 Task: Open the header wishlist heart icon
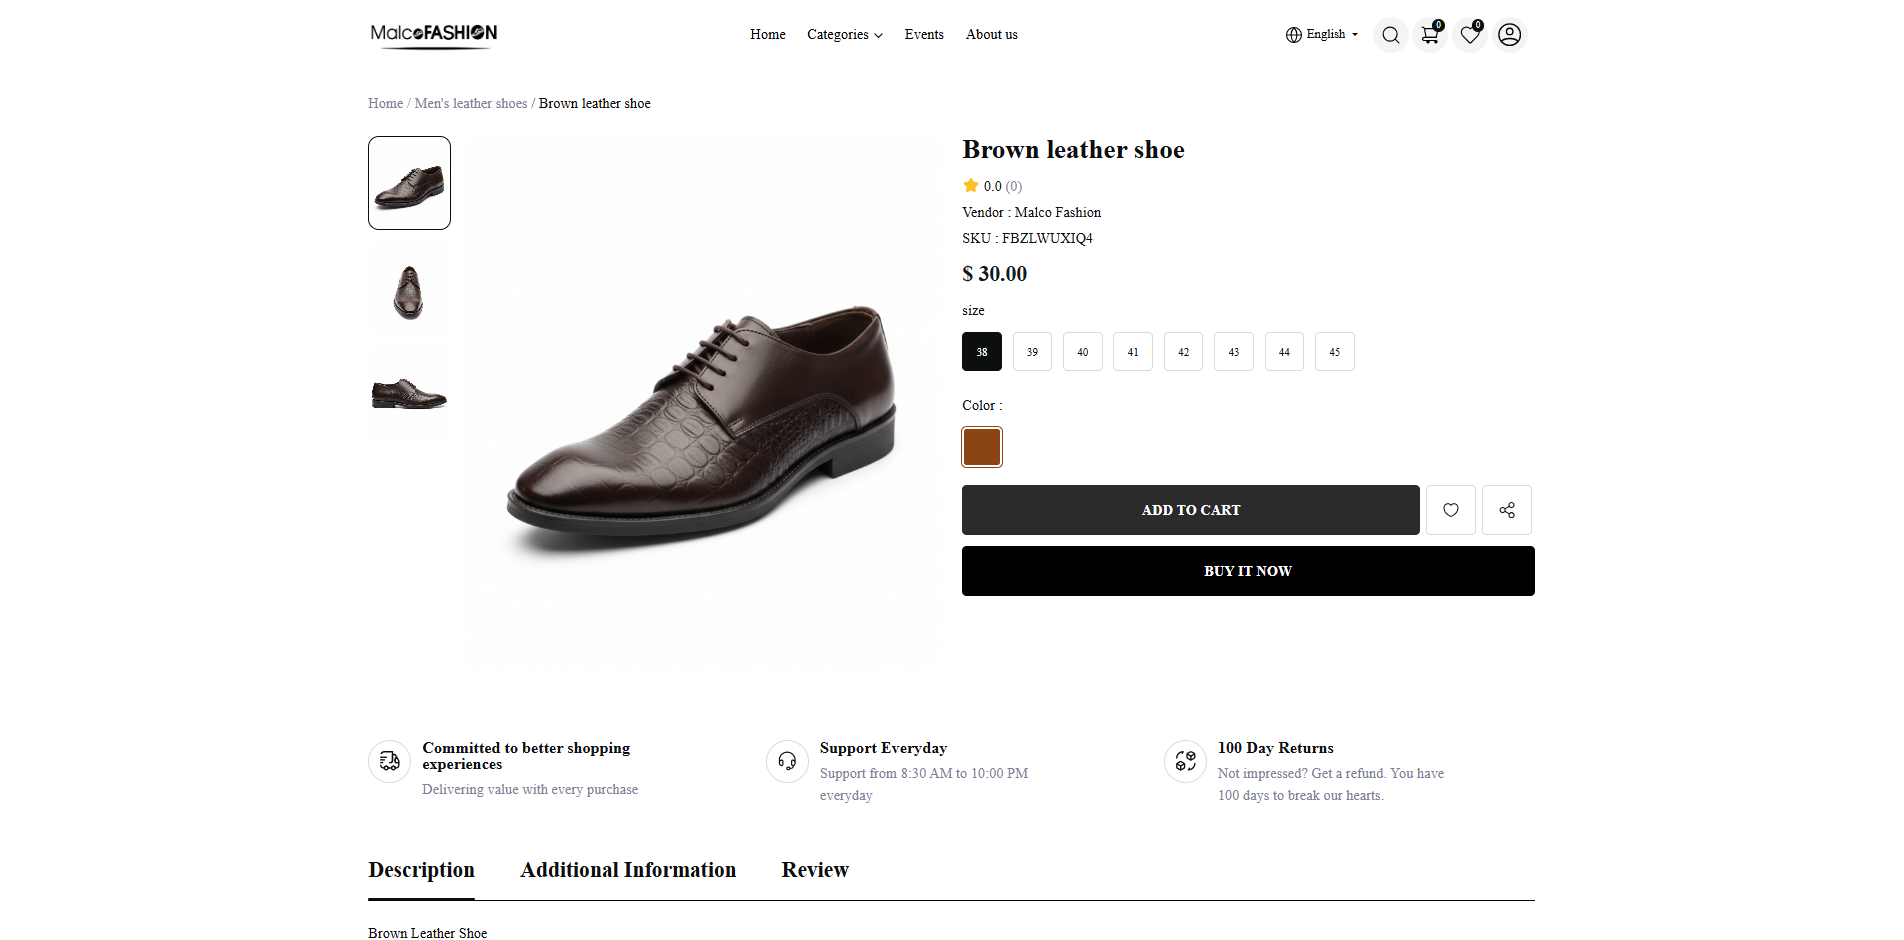pyautogui.click(x=1469, y=35)
